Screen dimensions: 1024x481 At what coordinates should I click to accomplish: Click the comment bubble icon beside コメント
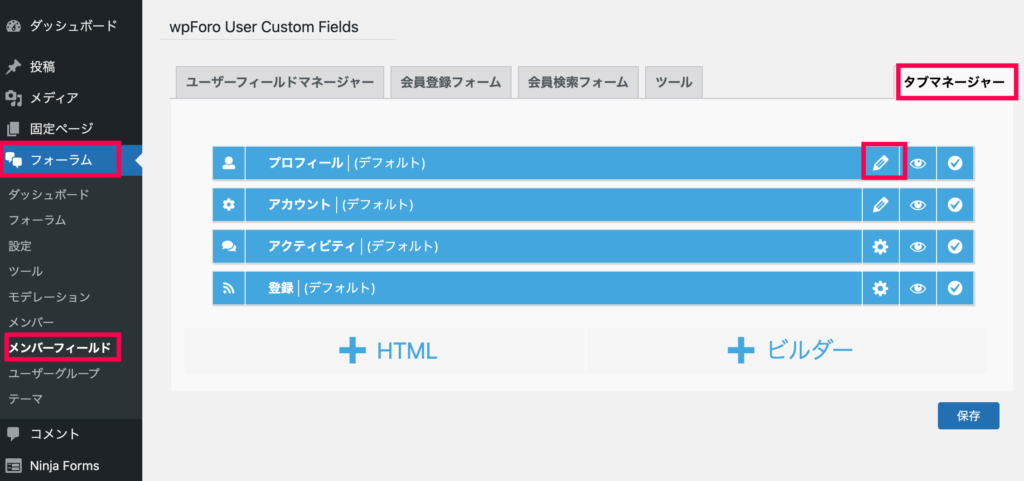pyautogui.click(x=14, y=434)
